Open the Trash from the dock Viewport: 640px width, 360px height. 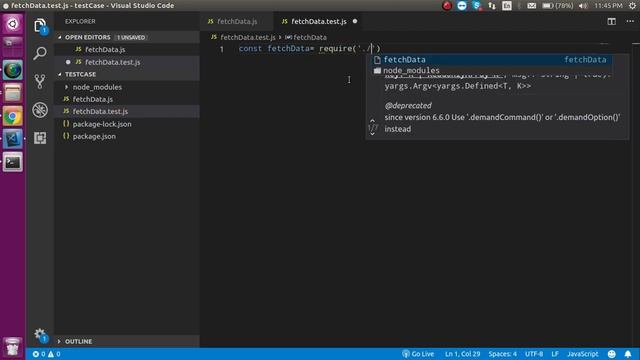click(x=13, y=347)
